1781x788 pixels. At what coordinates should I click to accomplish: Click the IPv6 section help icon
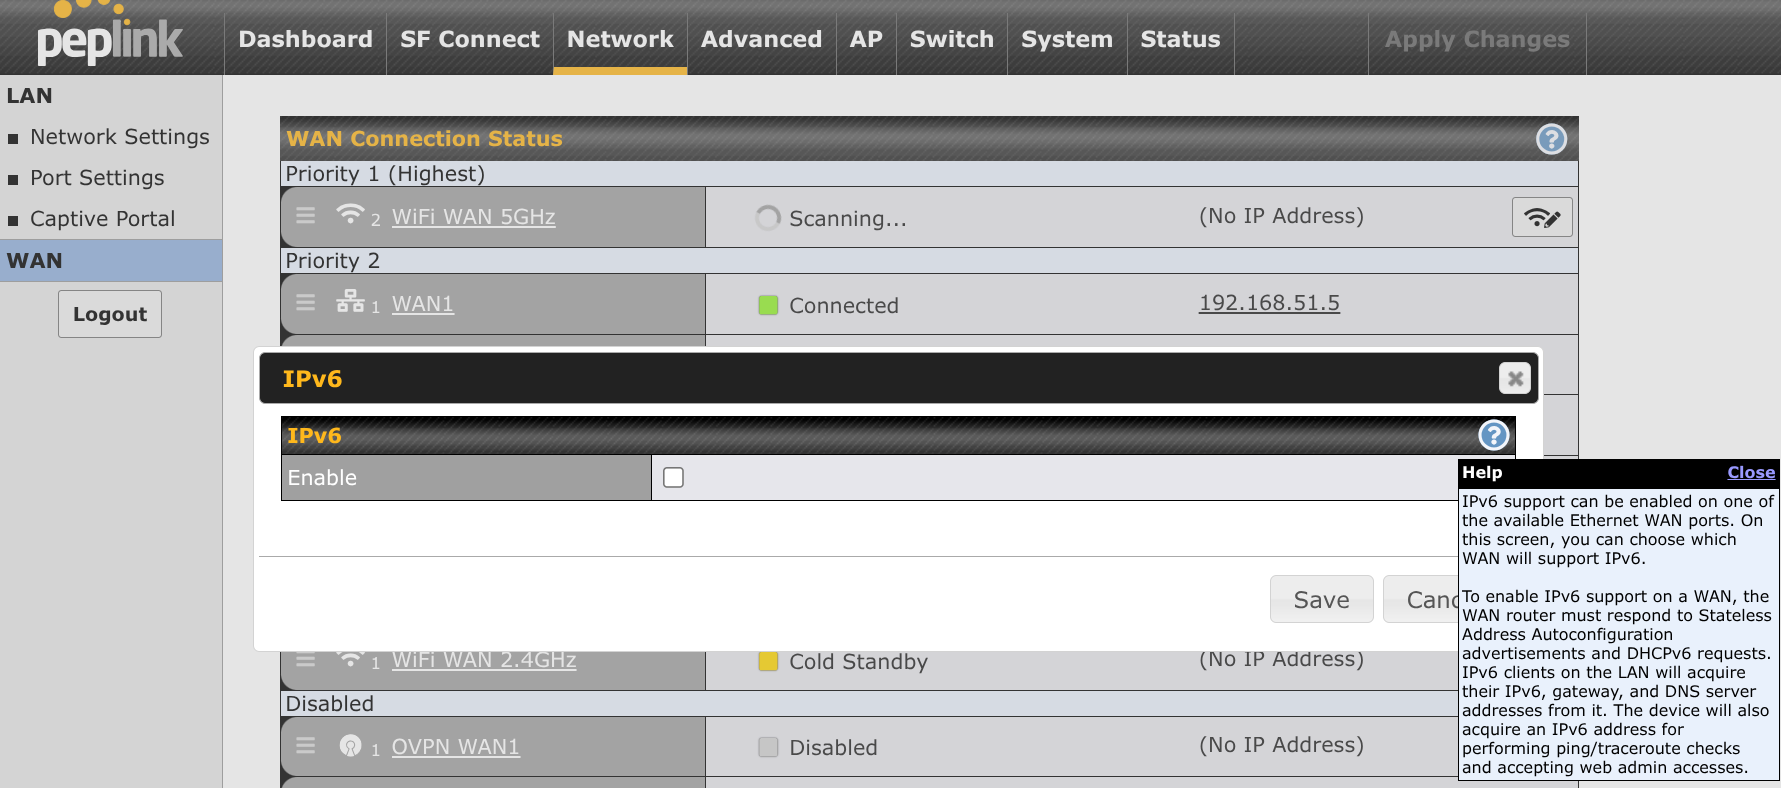[1493, 435]
